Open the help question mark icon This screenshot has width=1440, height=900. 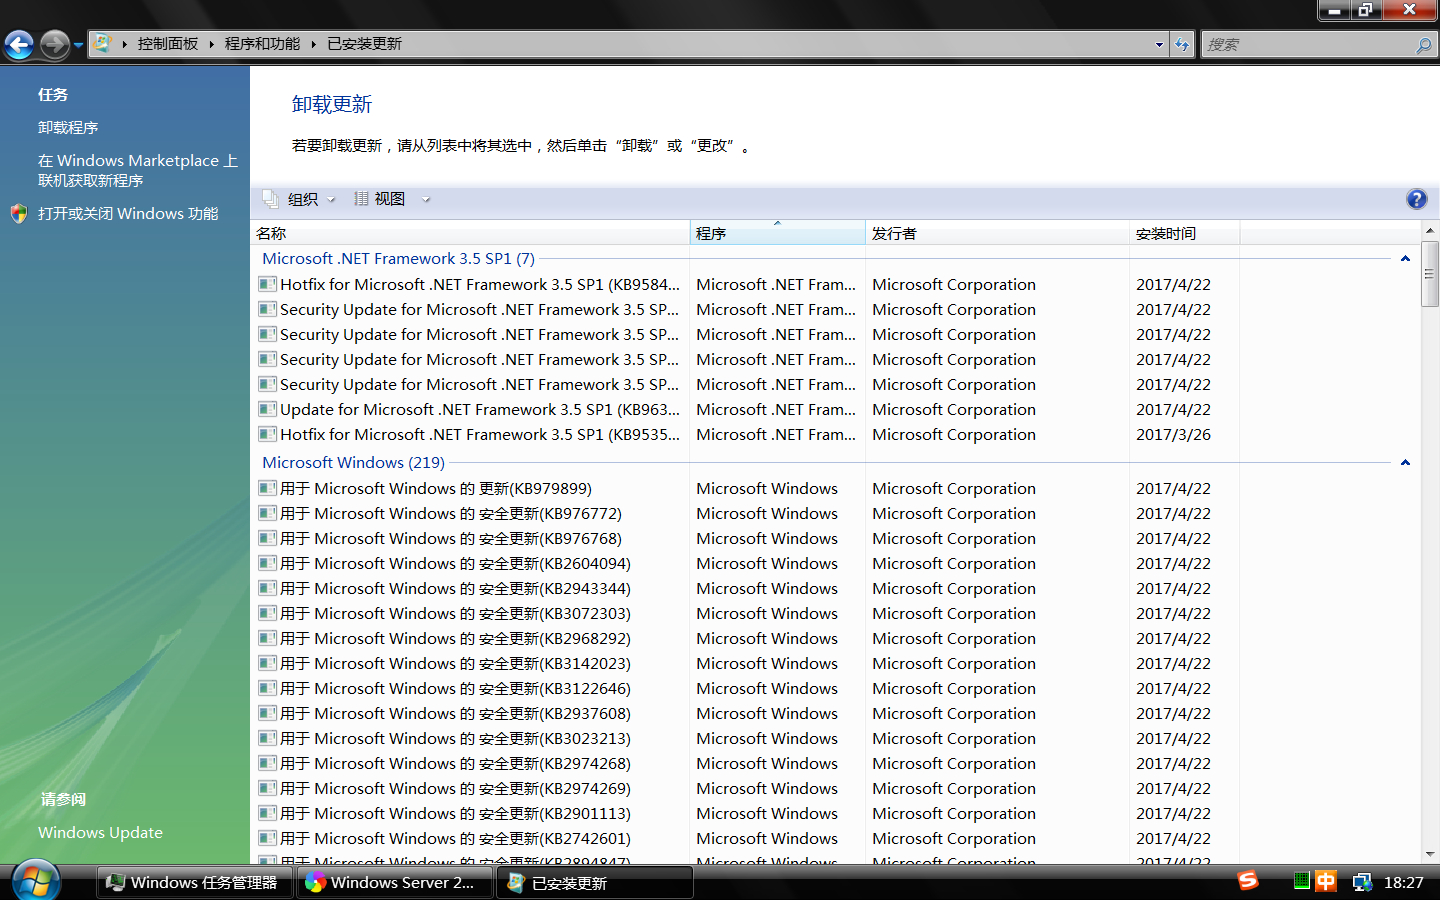click(x=1417, y=199)
